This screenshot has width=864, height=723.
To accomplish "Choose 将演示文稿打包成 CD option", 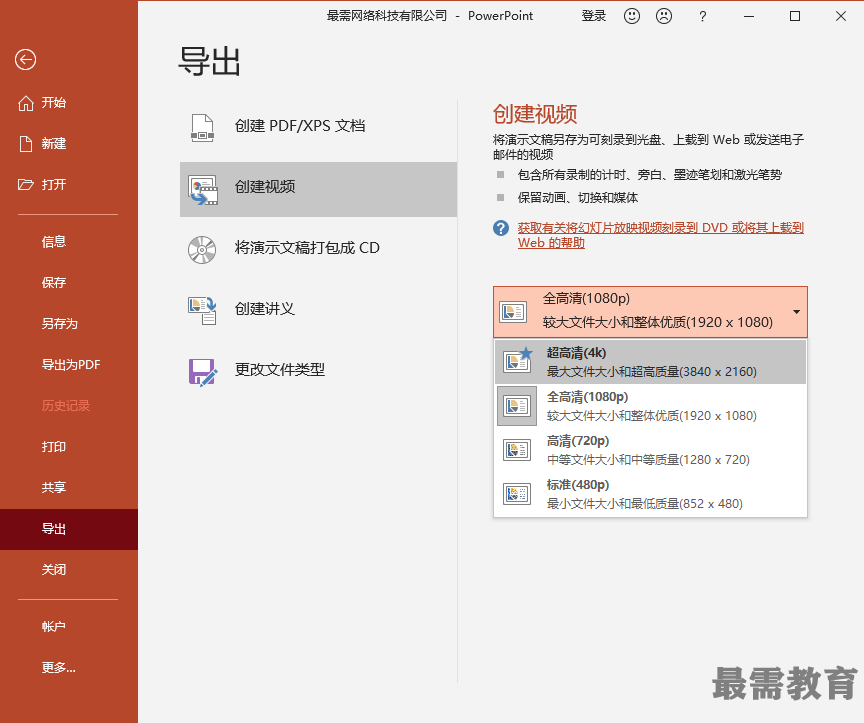I will pyautogui.click(x=318, y=249).
